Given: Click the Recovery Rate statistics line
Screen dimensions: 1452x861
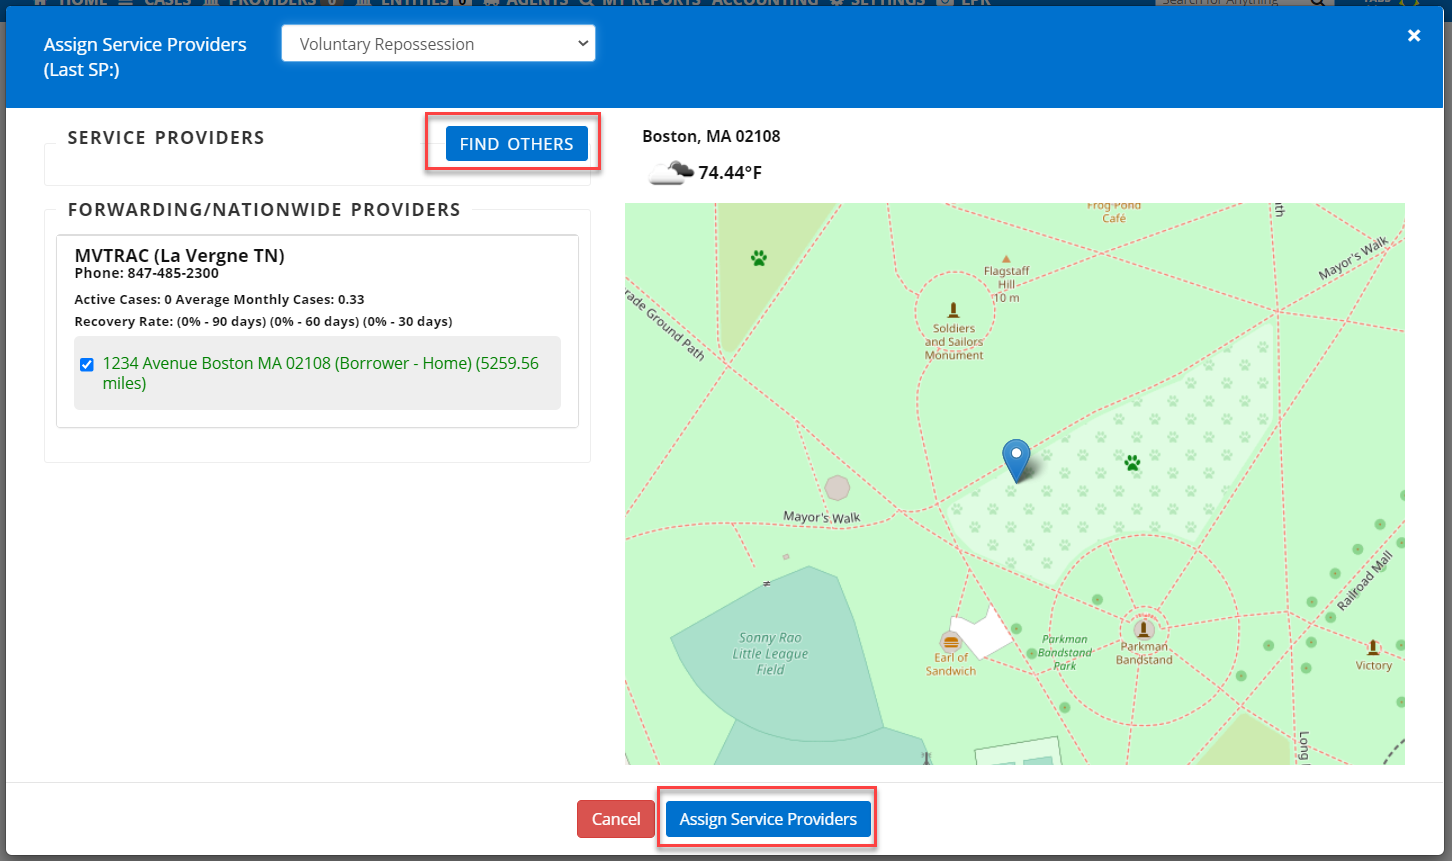Looking at the screenshot, I should [263, 321].
